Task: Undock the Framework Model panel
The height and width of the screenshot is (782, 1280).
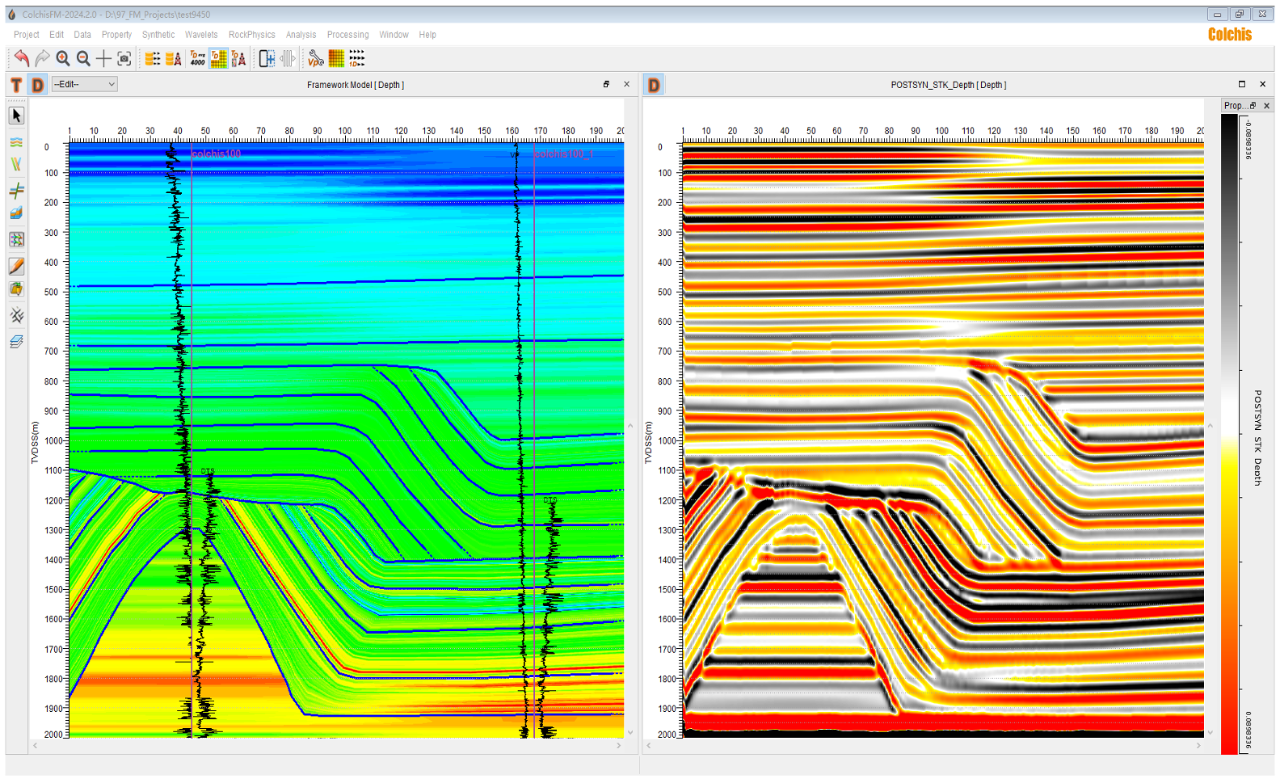Action: pyautogui.click(x=606, y=85)
